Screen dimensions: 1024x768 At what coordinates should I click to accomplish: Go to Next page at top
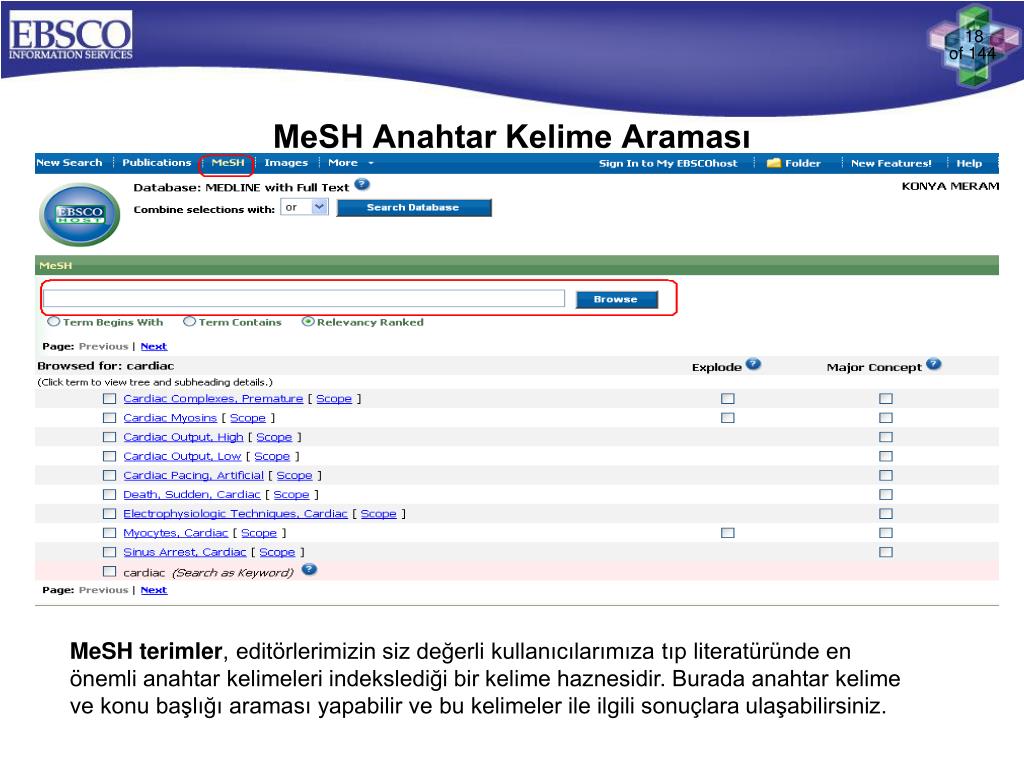tap(153, 346)
